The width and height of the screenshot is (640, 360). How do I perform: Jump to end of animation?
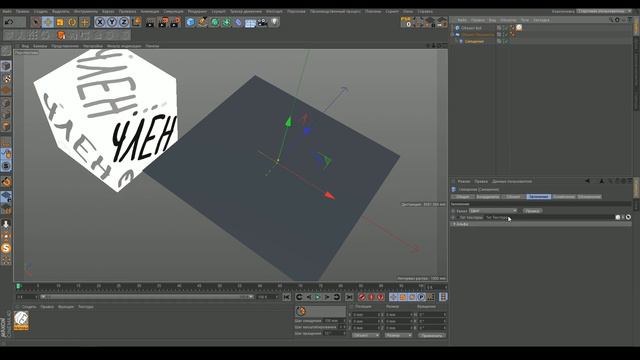349,297
